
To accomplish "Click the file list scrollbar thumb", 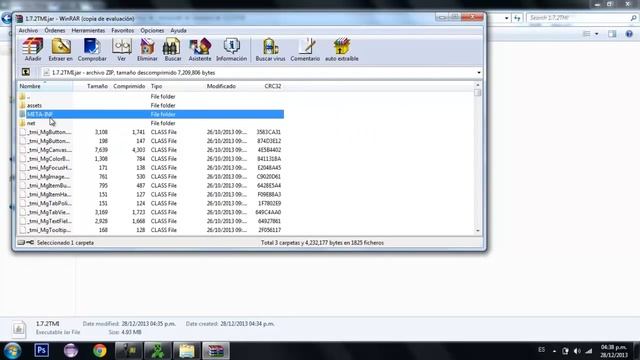I will pyautogui.click(x=478, y=93).
